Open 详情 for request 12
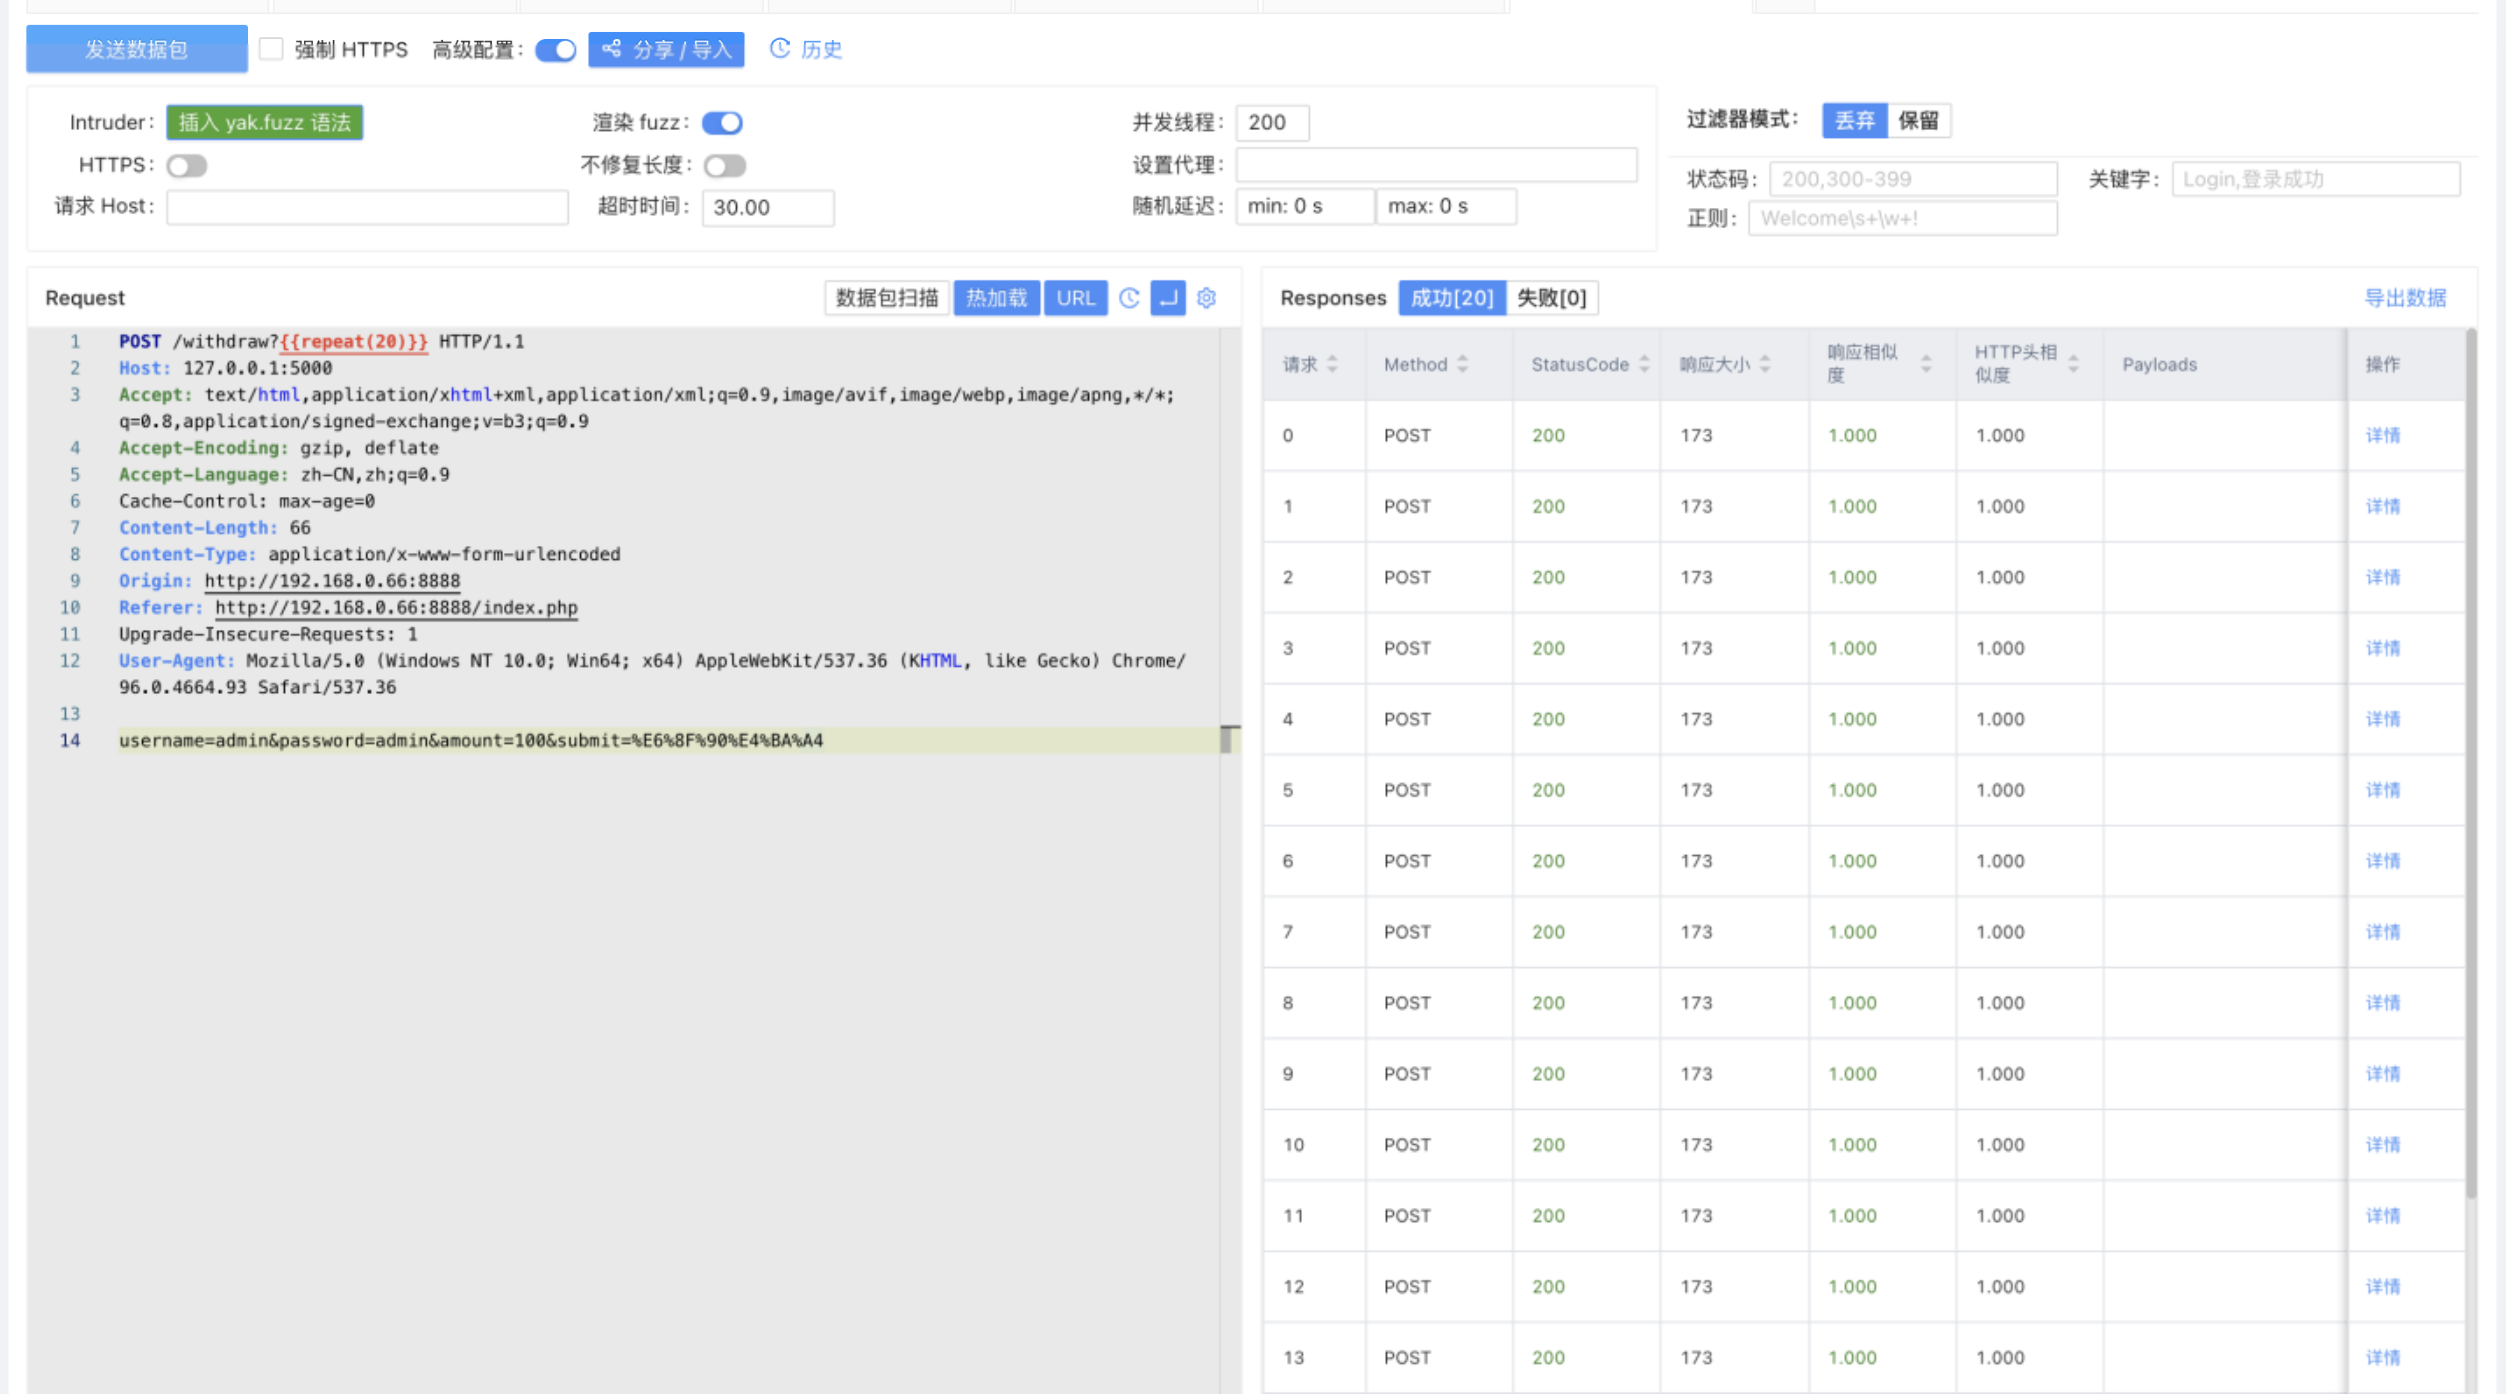 pos(2383,1287)
